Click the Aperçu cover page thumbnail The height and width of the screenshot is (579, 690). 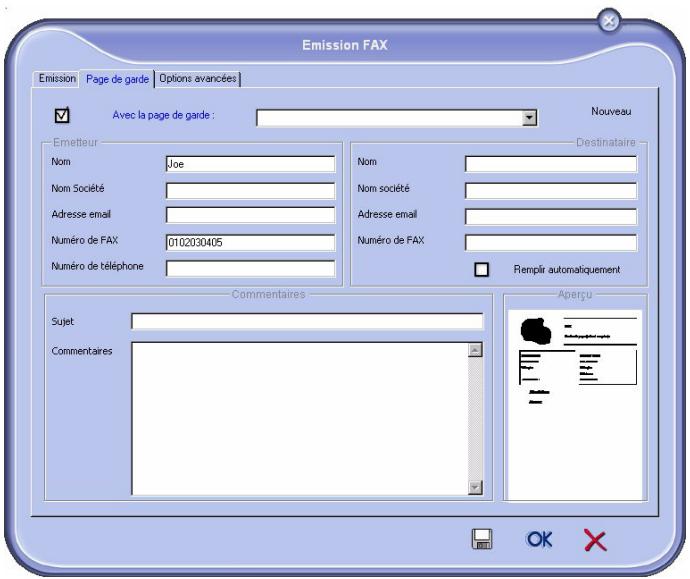[x=575, y=405]
